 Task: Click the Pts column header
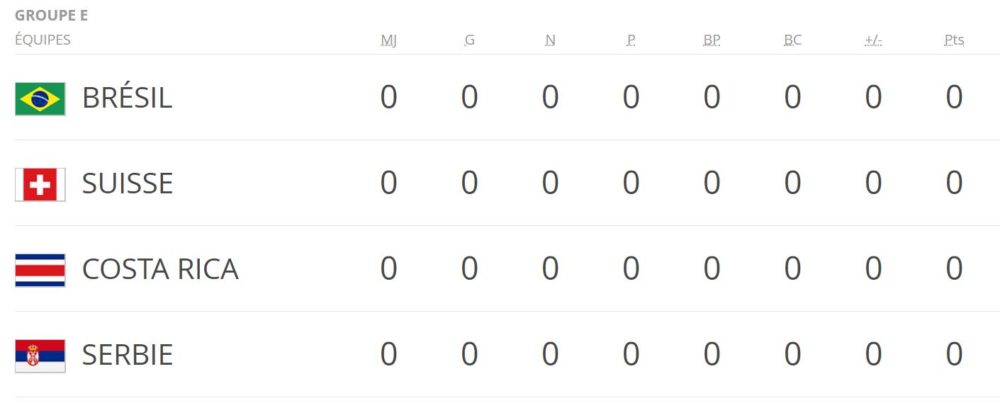pos(954,40)
